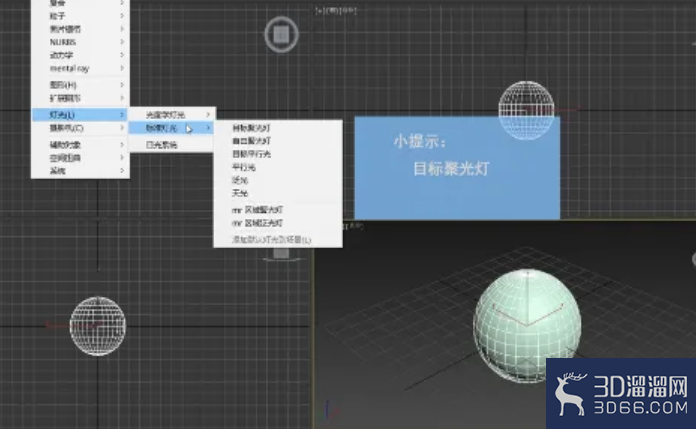This screenshot has width=696, height=429.
Task: Choose 日光系统 from the lights submenu
Action: (171, 145)
